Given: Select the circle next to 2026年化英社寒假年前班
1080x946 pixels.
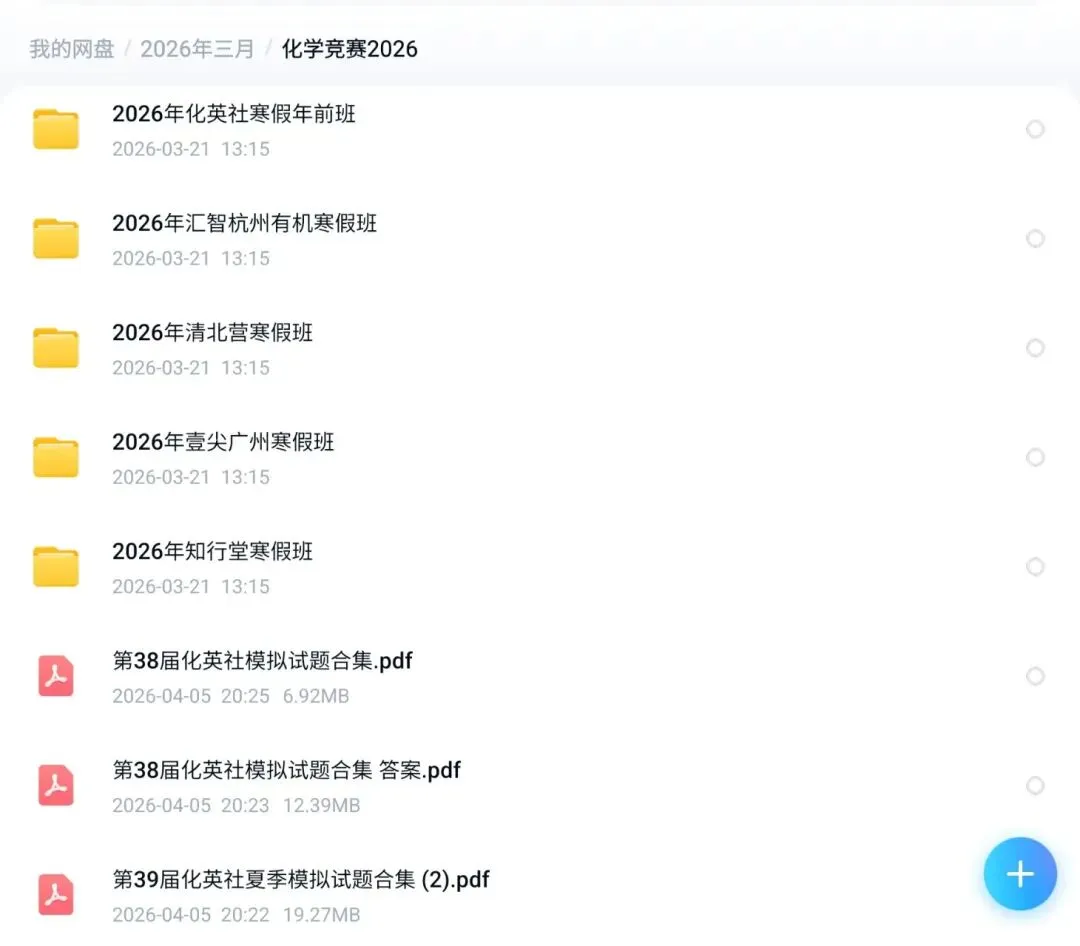Looking at the screenshot, I should tap(1035, 129).
